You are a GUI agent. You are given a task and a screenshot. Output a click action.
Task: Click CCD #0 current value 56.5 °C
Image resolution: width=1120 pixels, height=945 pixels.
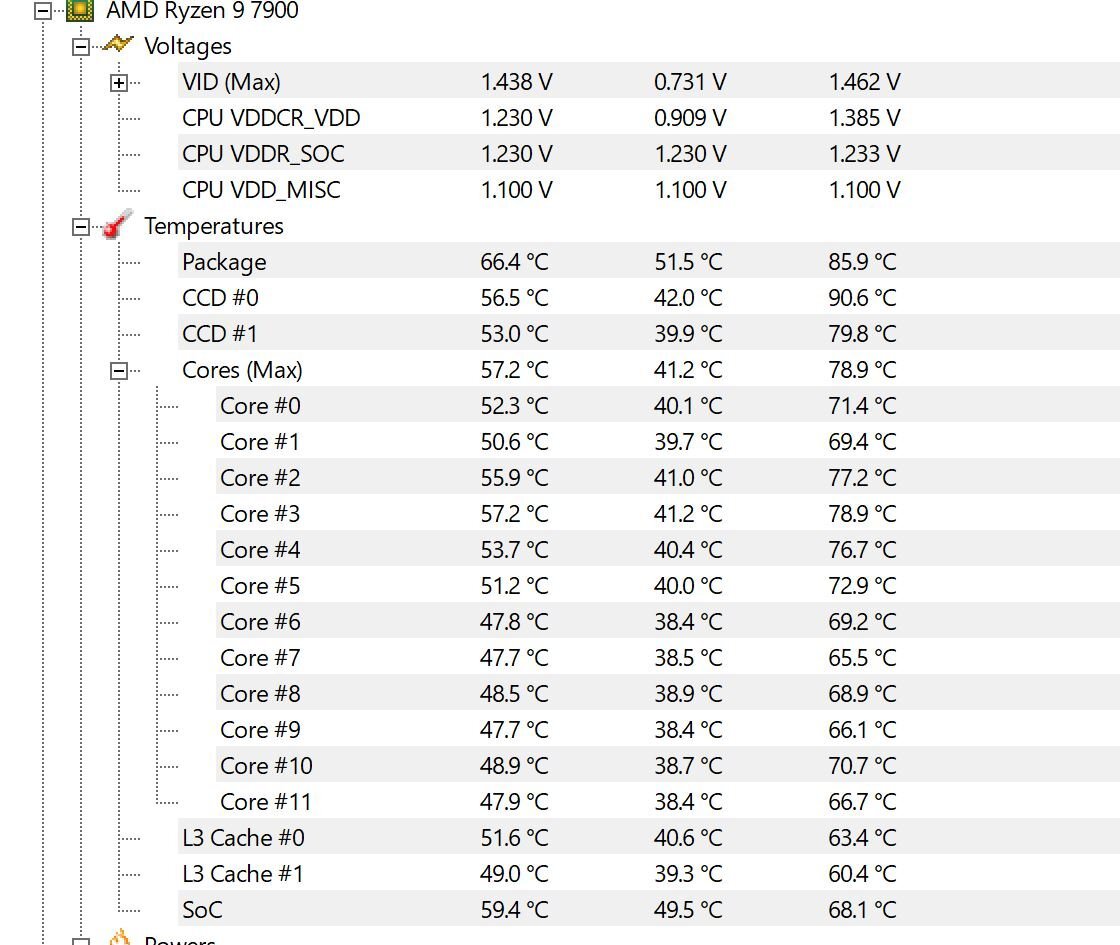coord(514,297)
